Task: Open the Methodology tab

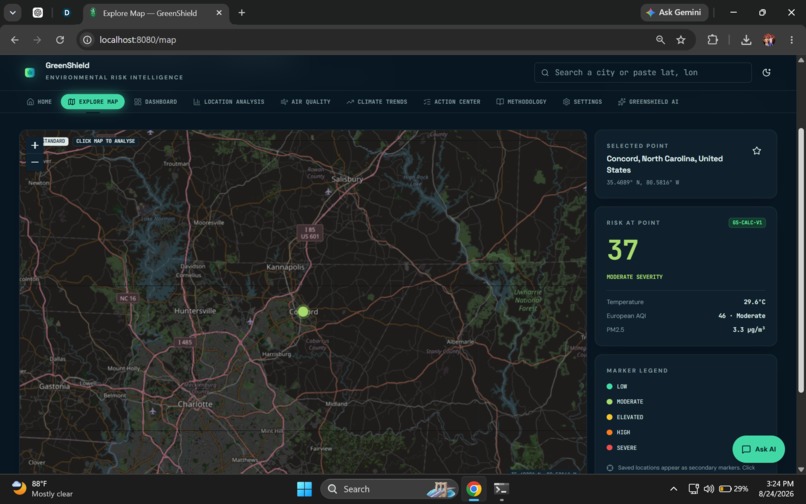Action: (x=521, y=102)
